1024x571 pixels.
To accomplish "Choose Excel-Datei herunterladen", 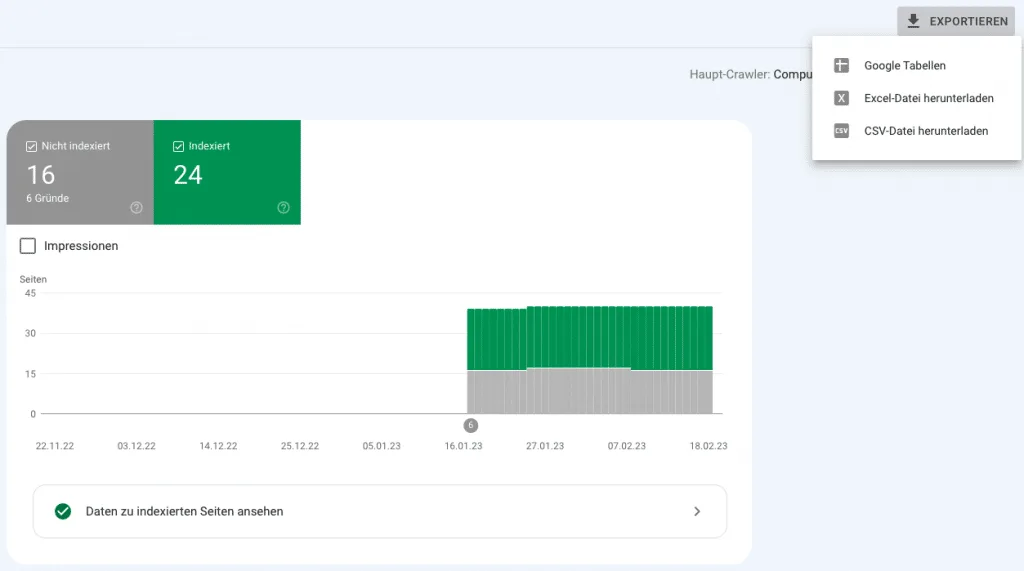I will [916, 98].
